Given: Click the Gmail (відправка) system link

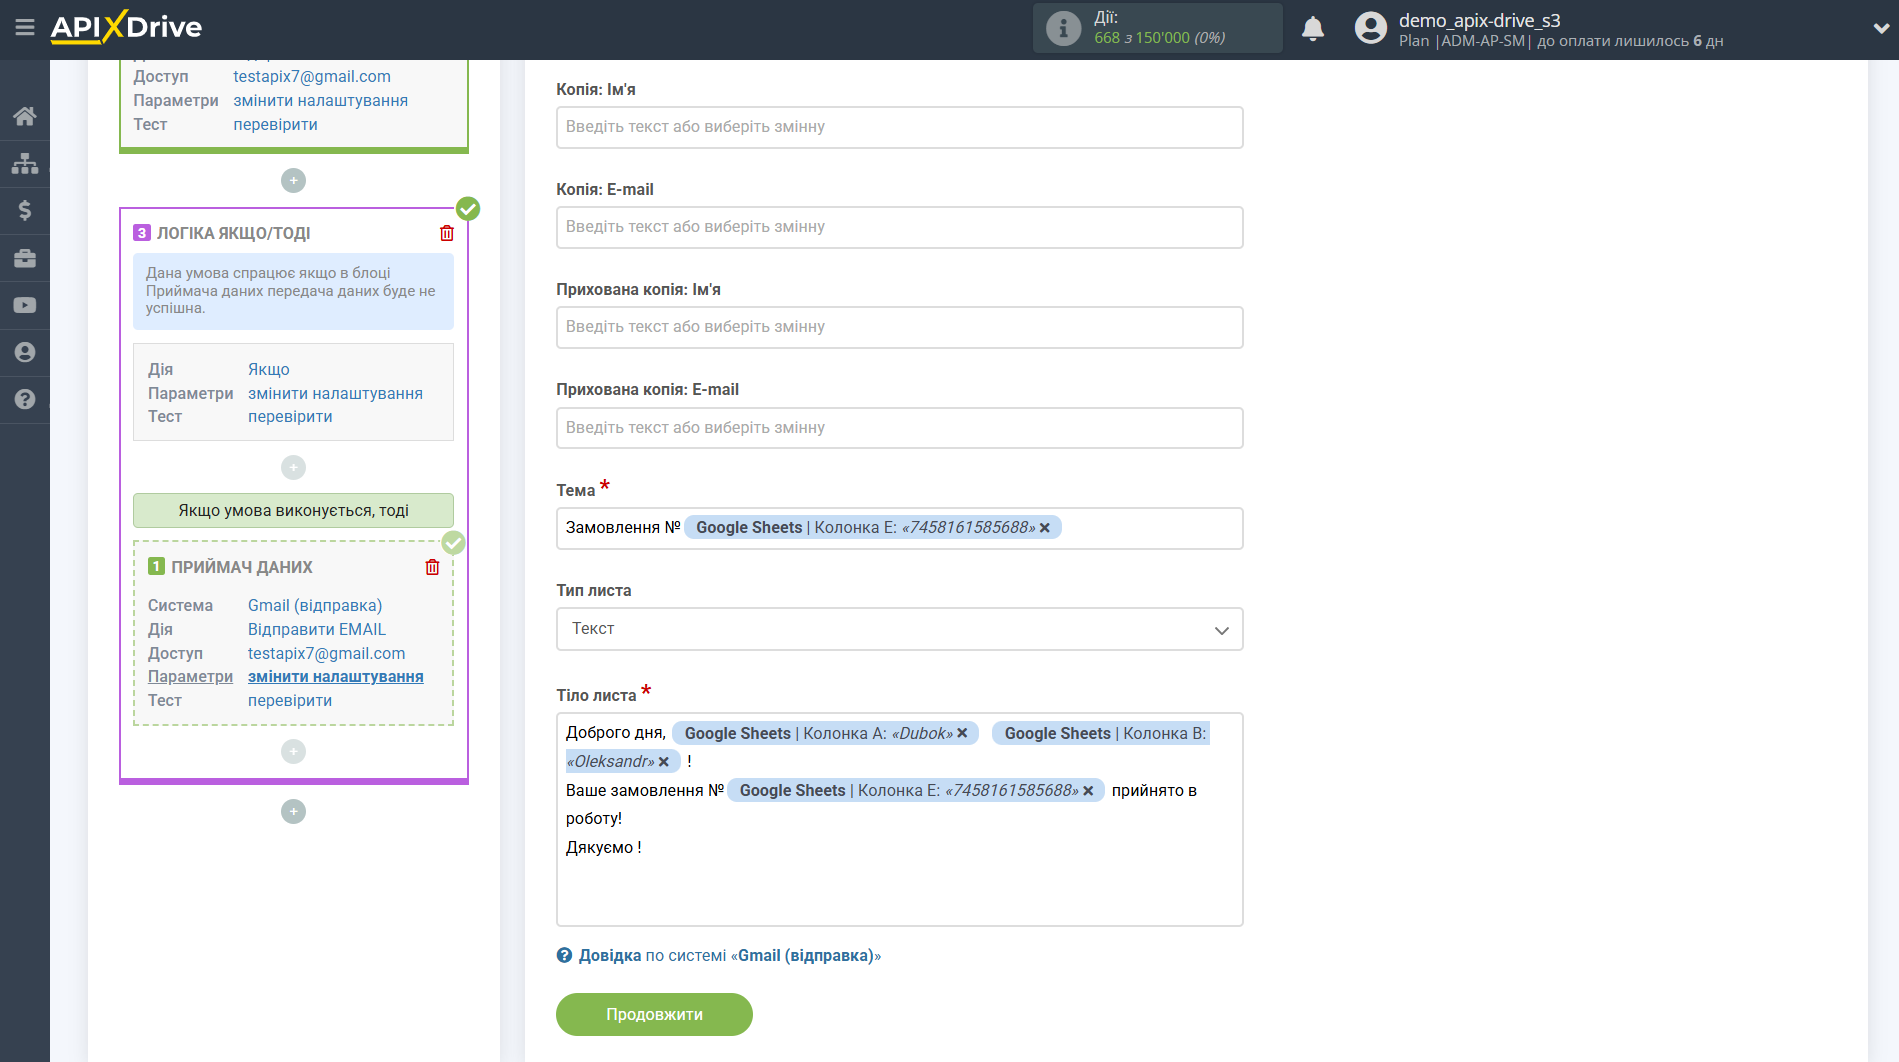Looking at the screenshot, I should click(315, 605).
